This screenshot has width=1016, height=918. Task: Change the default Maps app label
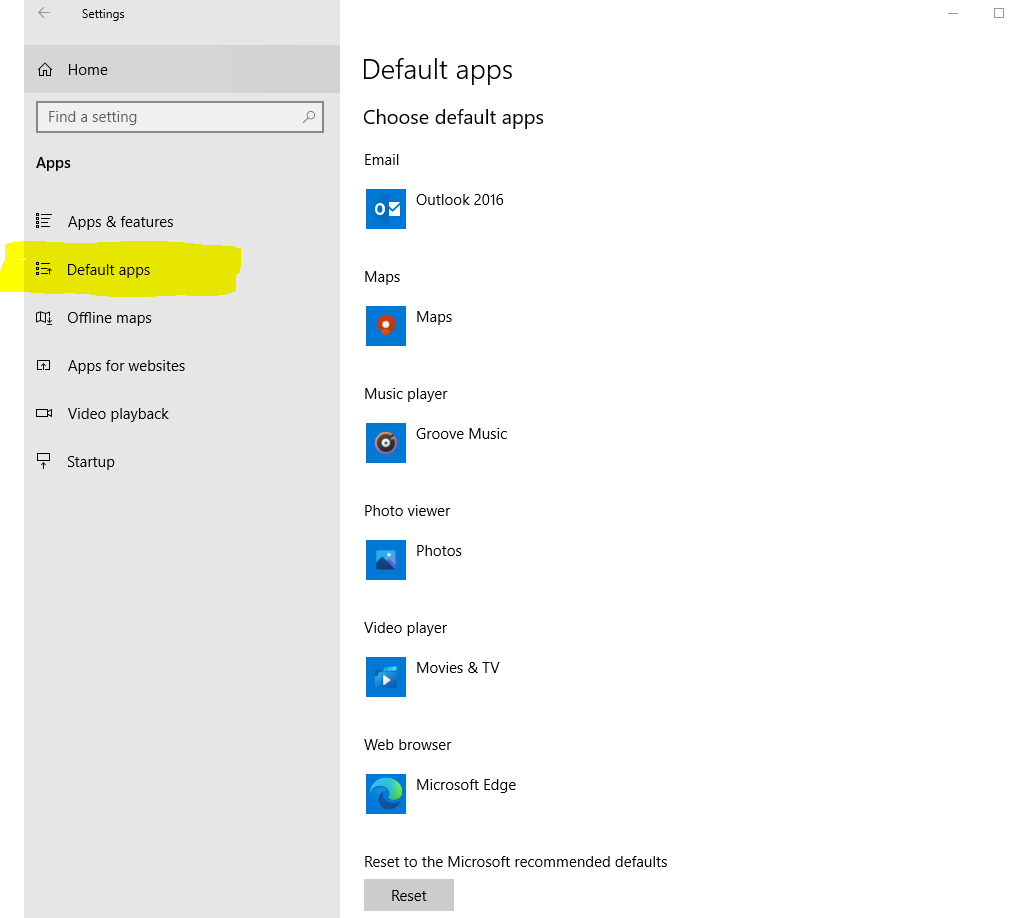[x=434, y=317]
